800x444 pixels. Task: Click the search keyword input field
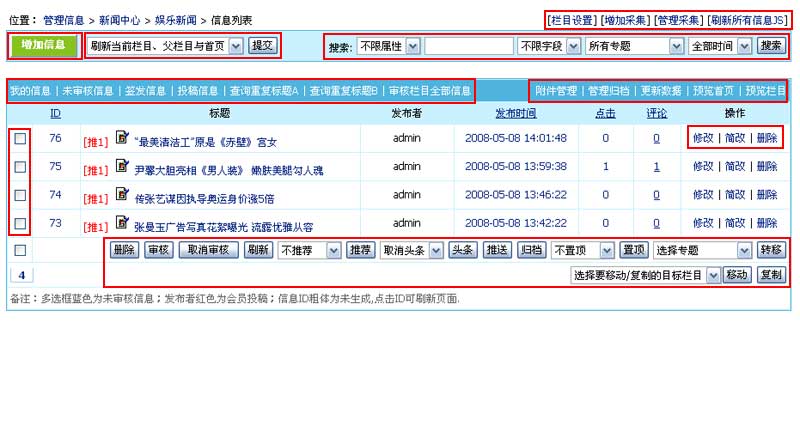coord(468,46)
